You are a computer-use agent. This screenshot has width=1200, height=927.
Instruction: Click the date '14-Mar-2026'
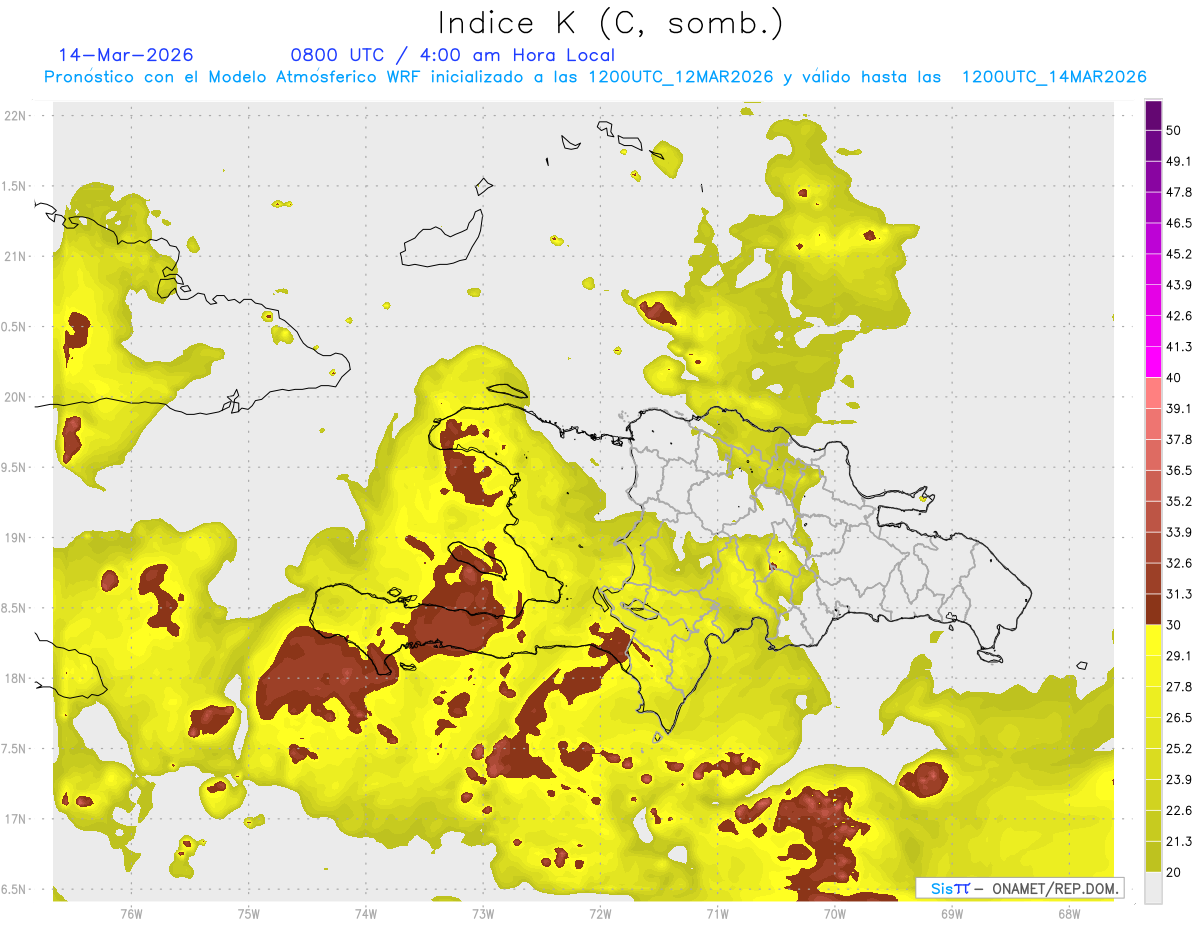[126, 55]
